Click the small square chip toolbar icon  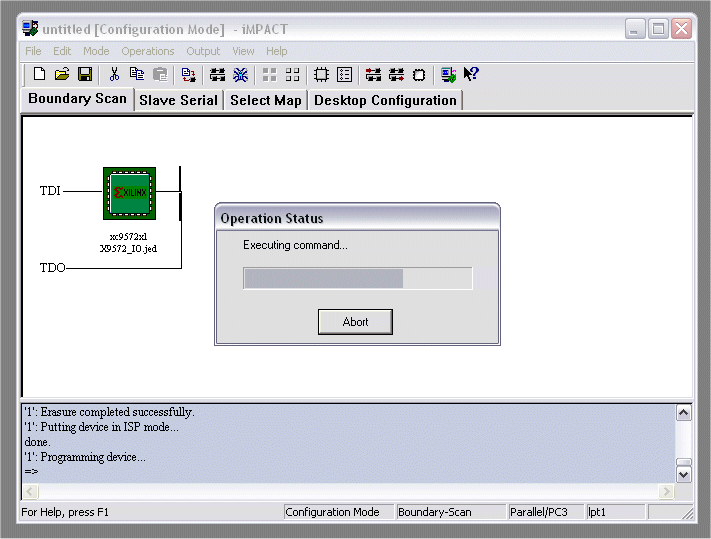(x=419, y=75)
